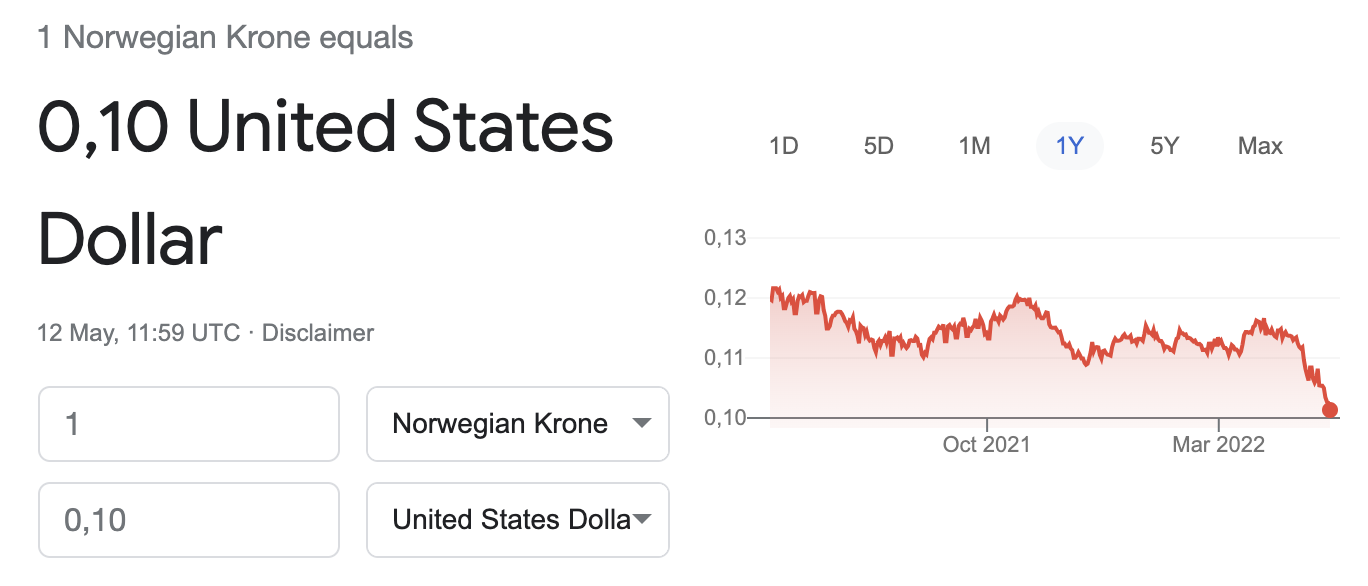The height and width of the screenshot is (586, 1368).
Task: Click the US Dollar amount field
Action: (x=189, y=520)
